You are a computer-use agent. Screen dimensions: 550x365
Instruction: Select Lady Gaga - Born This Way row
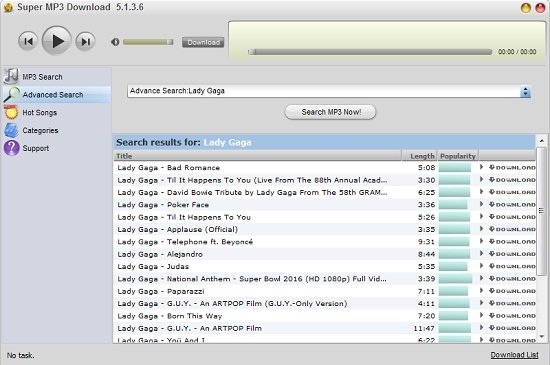click(324, 316)
